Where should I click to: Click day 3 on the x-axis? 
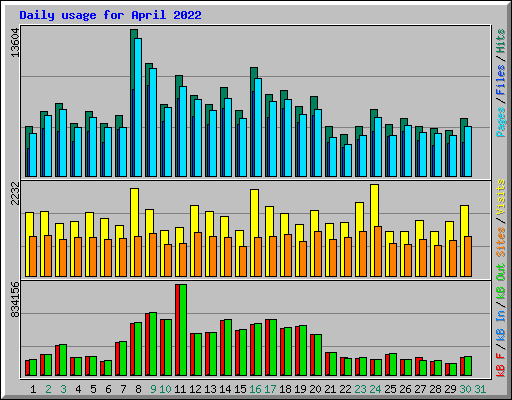click(63, 389)
